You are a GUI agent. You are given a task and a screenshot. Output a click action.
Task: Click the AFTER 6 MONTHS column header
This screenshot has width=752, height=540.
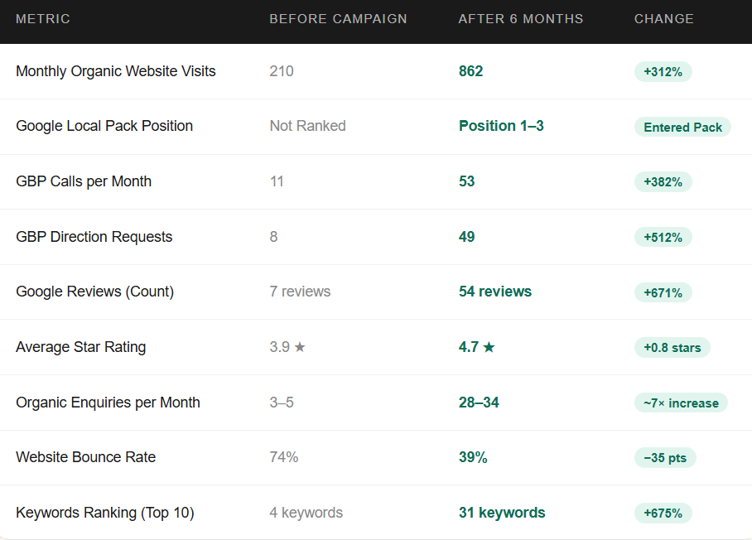tap(521, 19)
